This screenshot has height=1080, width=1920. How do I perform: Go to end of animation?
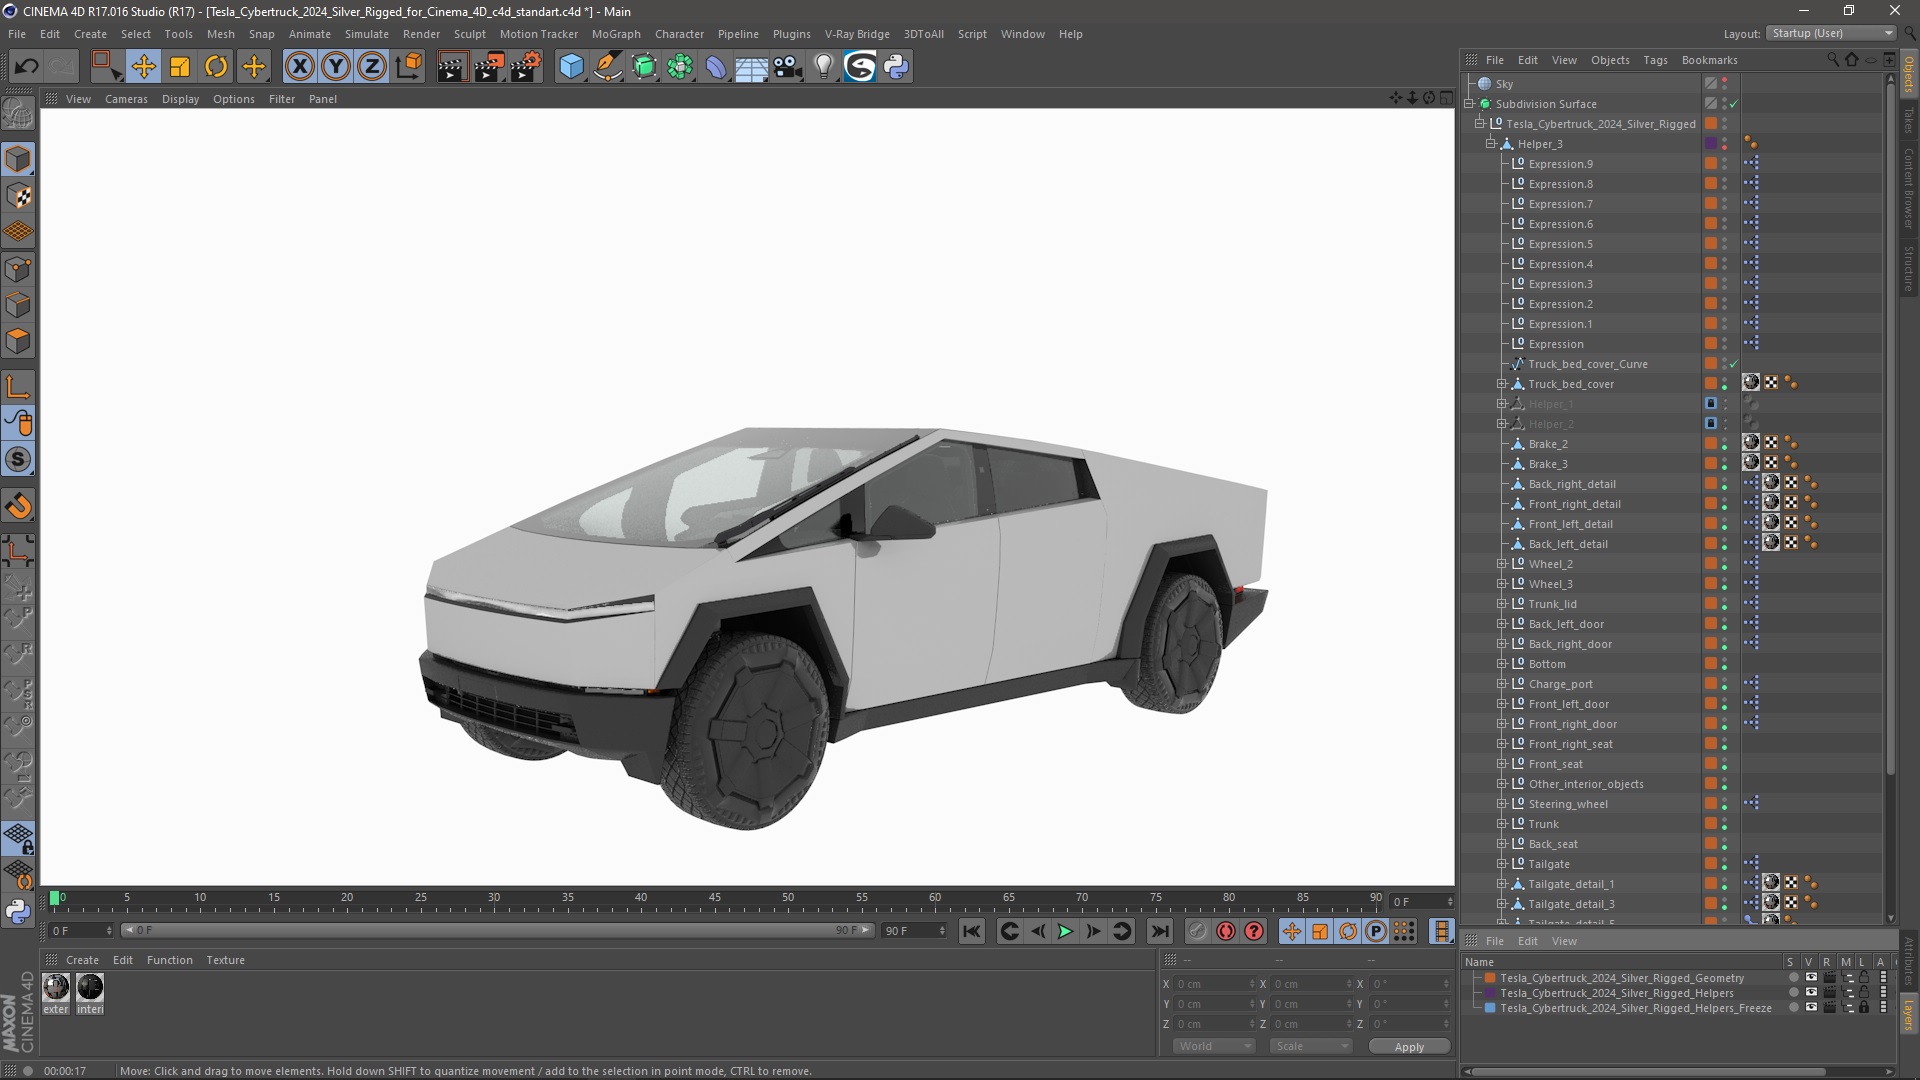1160,932
